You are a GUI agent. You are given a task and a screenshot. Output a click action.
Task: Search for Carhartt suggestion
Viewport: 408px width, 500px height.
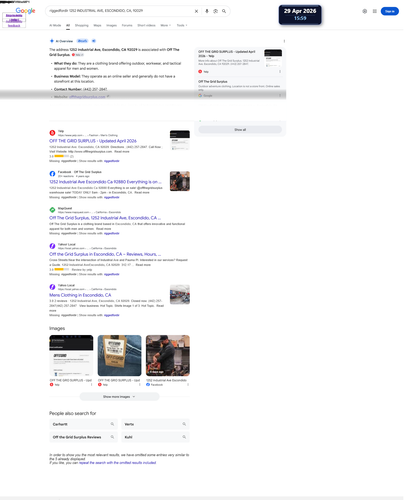[x=83, y=424]
